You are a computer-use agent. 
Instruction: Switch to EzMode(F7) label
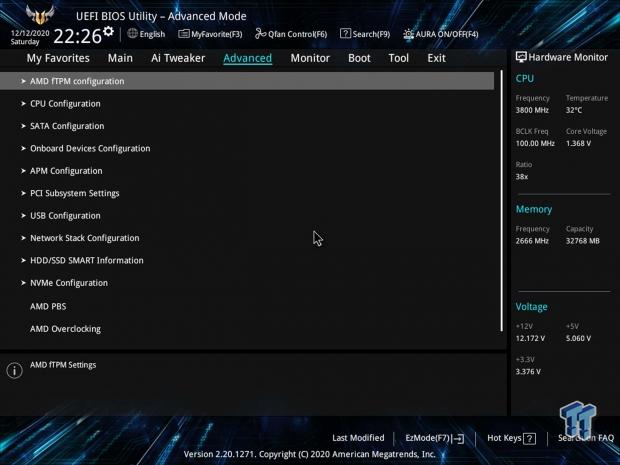click(x=428, y=438)
